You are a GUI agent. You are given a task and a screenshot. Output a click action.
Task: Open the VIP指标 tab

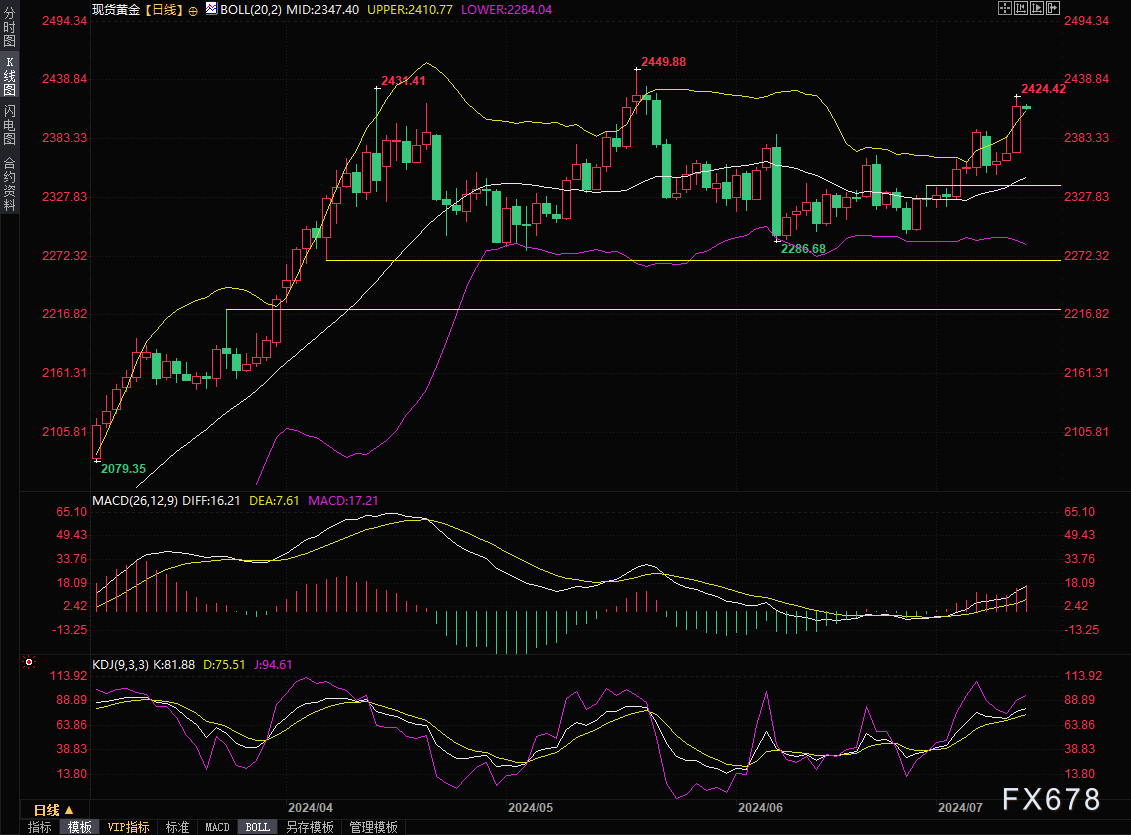click(x=128, y=827)
